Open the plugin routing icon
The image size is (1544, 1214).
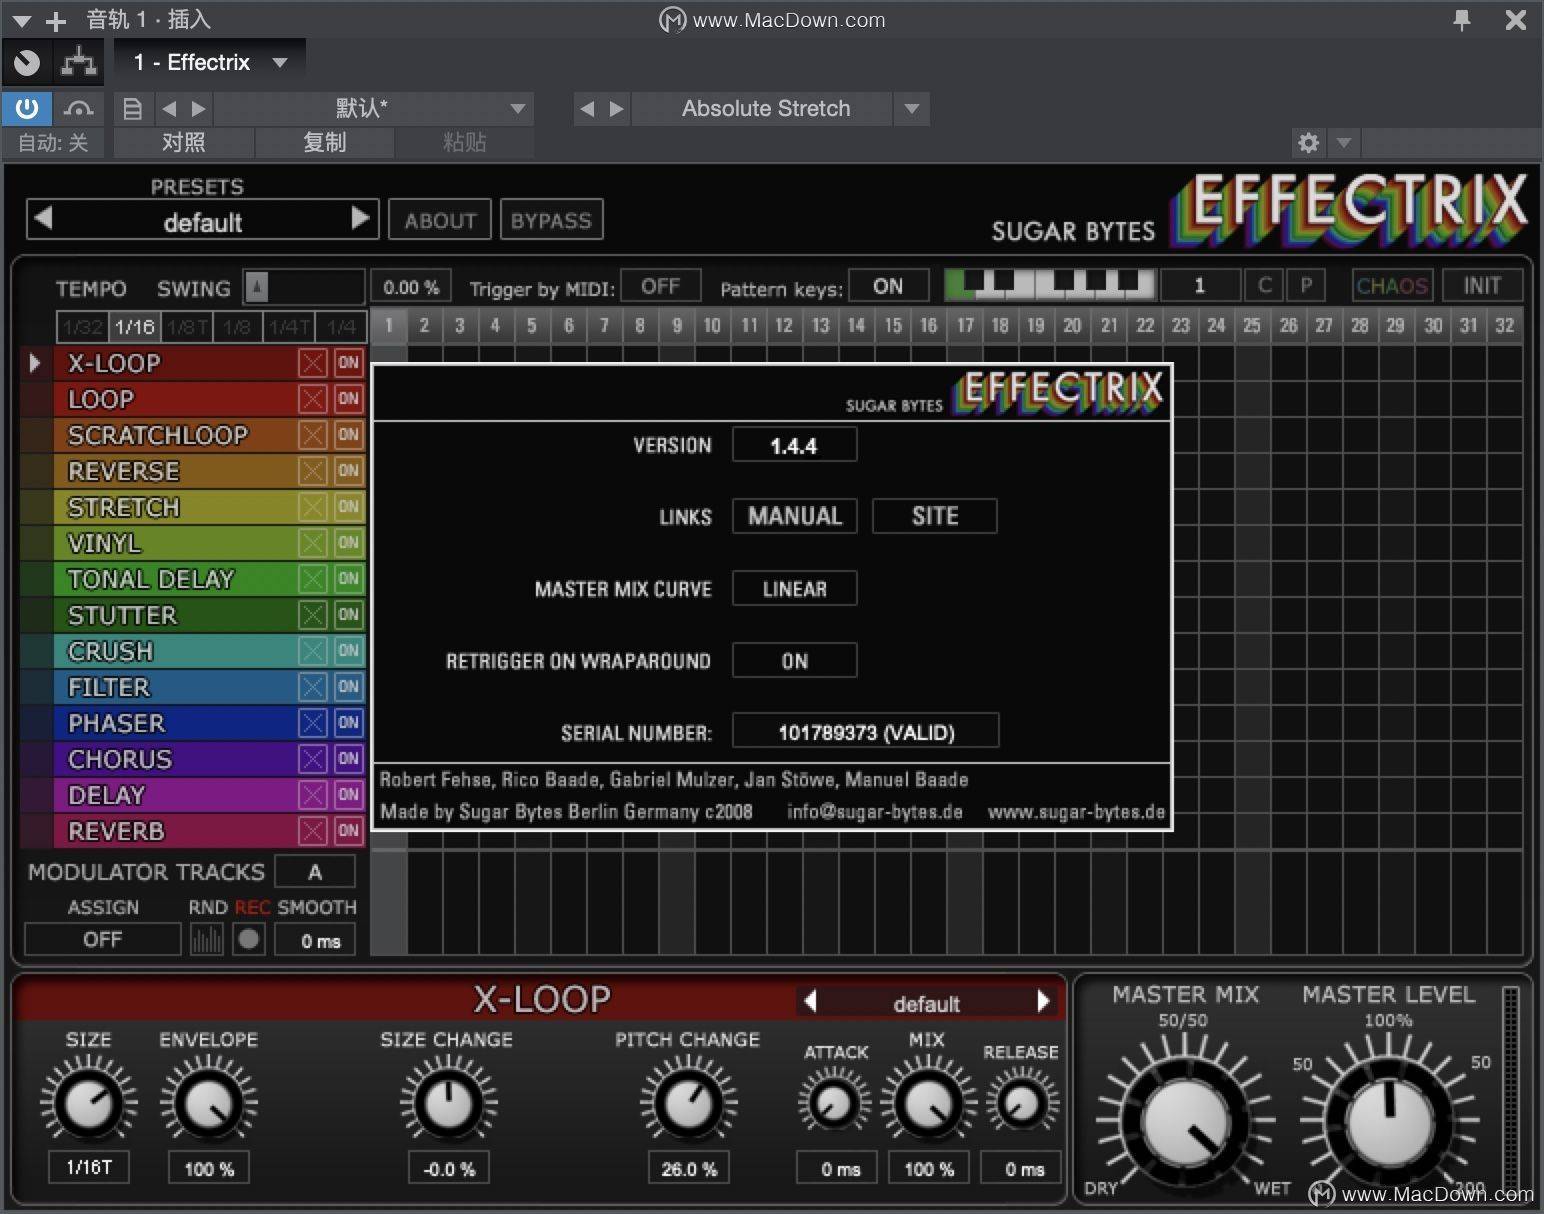(x=79, y=63)
